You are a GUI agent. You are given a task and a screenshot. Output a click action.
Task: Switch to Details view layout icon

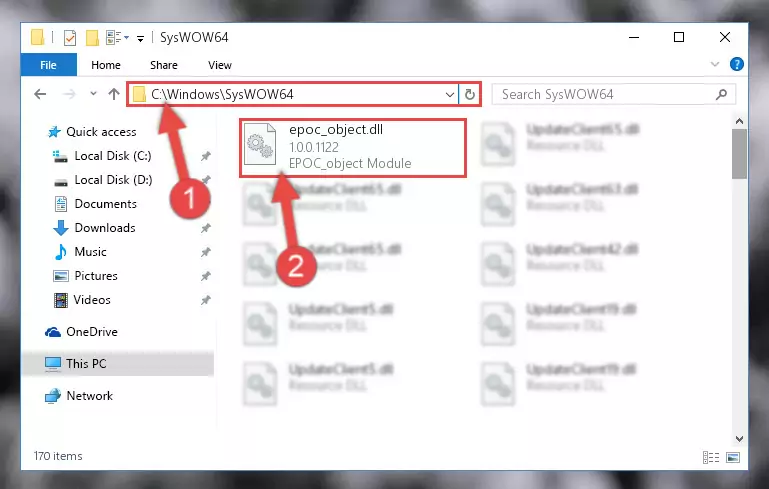click(x=711, y=457)
